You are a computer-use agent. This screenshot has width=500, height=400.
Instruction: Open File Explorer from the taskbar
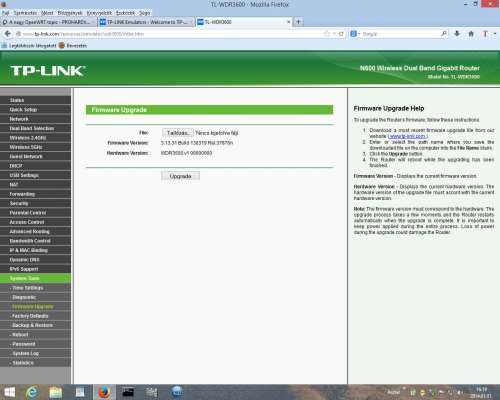[x=56, y=392]
